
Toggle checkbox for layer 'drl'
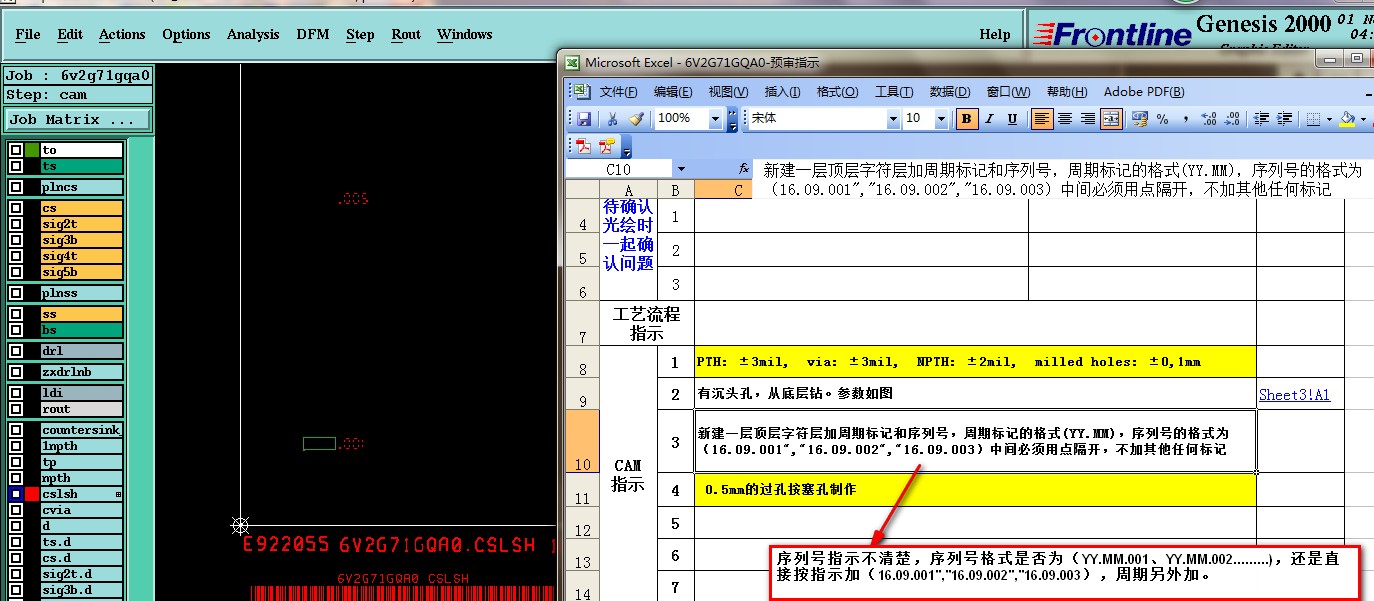pos(16,351)
